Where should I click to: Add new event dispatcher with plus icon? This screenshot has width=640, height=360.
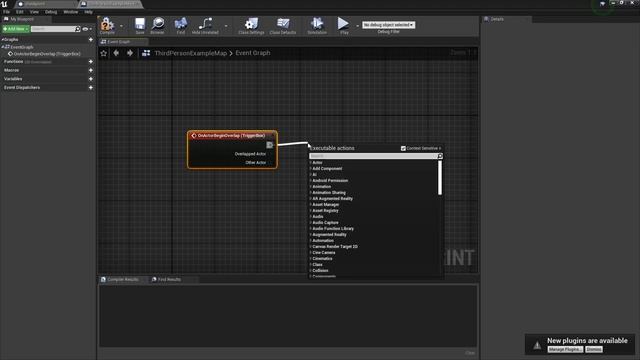[x=91, y=87]
